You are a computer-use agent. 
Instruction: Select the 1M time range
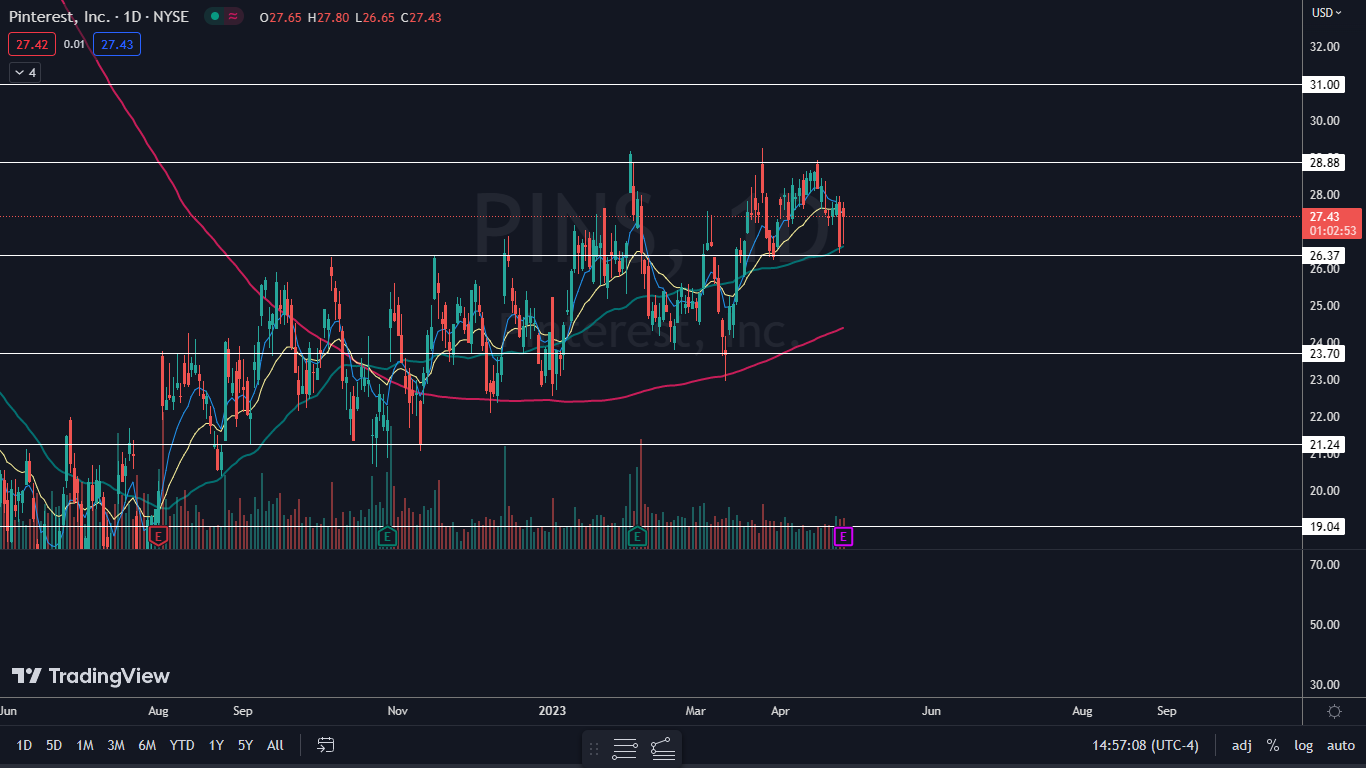point(85,745)
